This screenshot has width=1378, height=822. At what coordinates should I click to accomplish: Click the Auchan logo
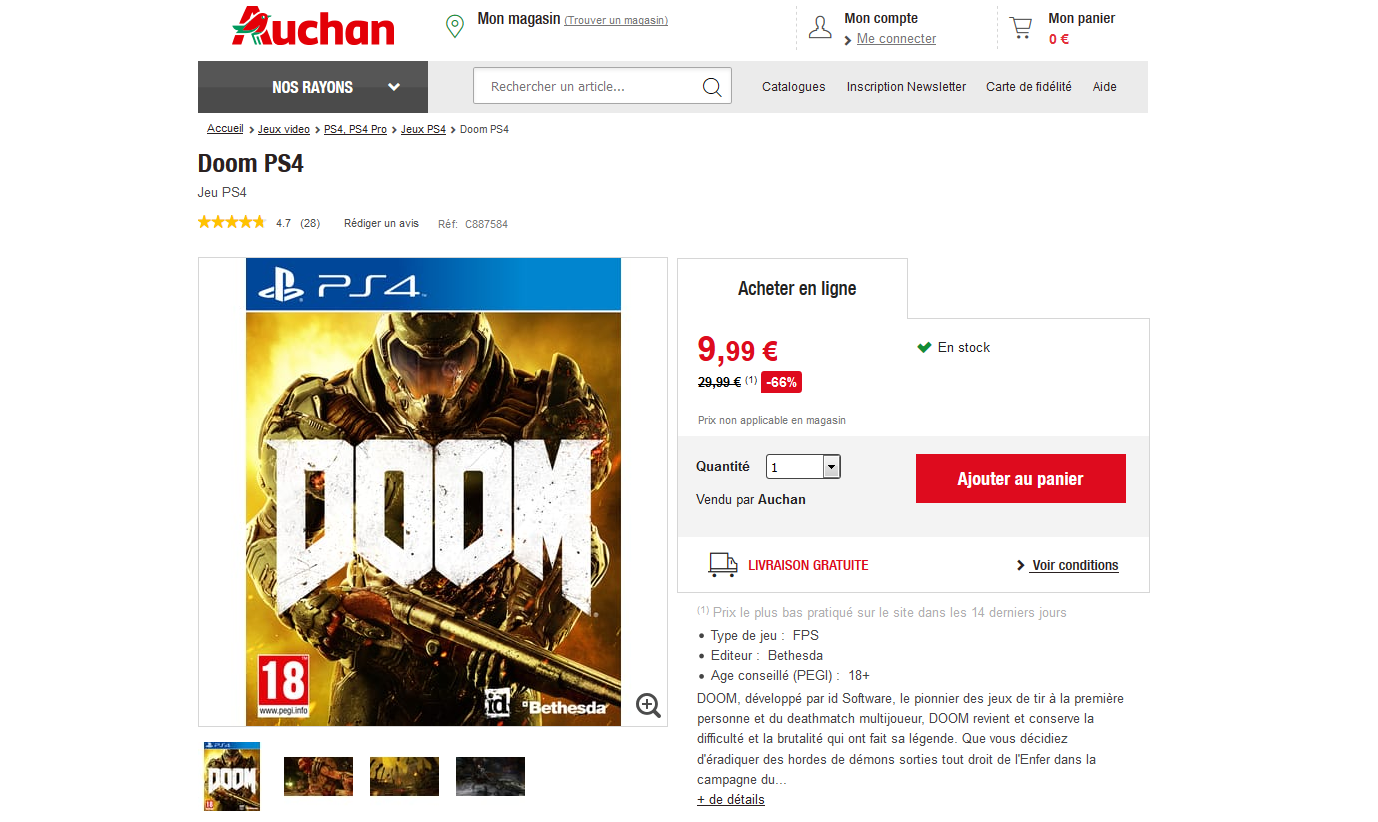(313, 27)
